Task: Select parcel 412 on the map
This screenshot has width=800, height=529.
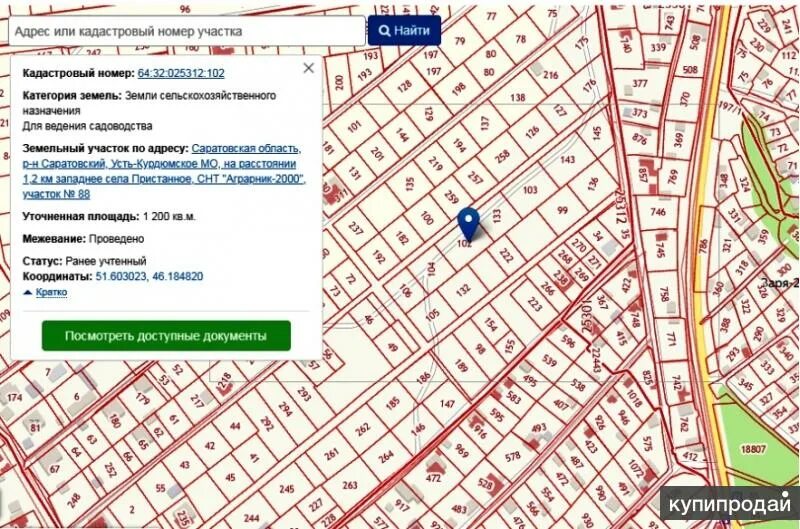Action: (x=690, y=457)
